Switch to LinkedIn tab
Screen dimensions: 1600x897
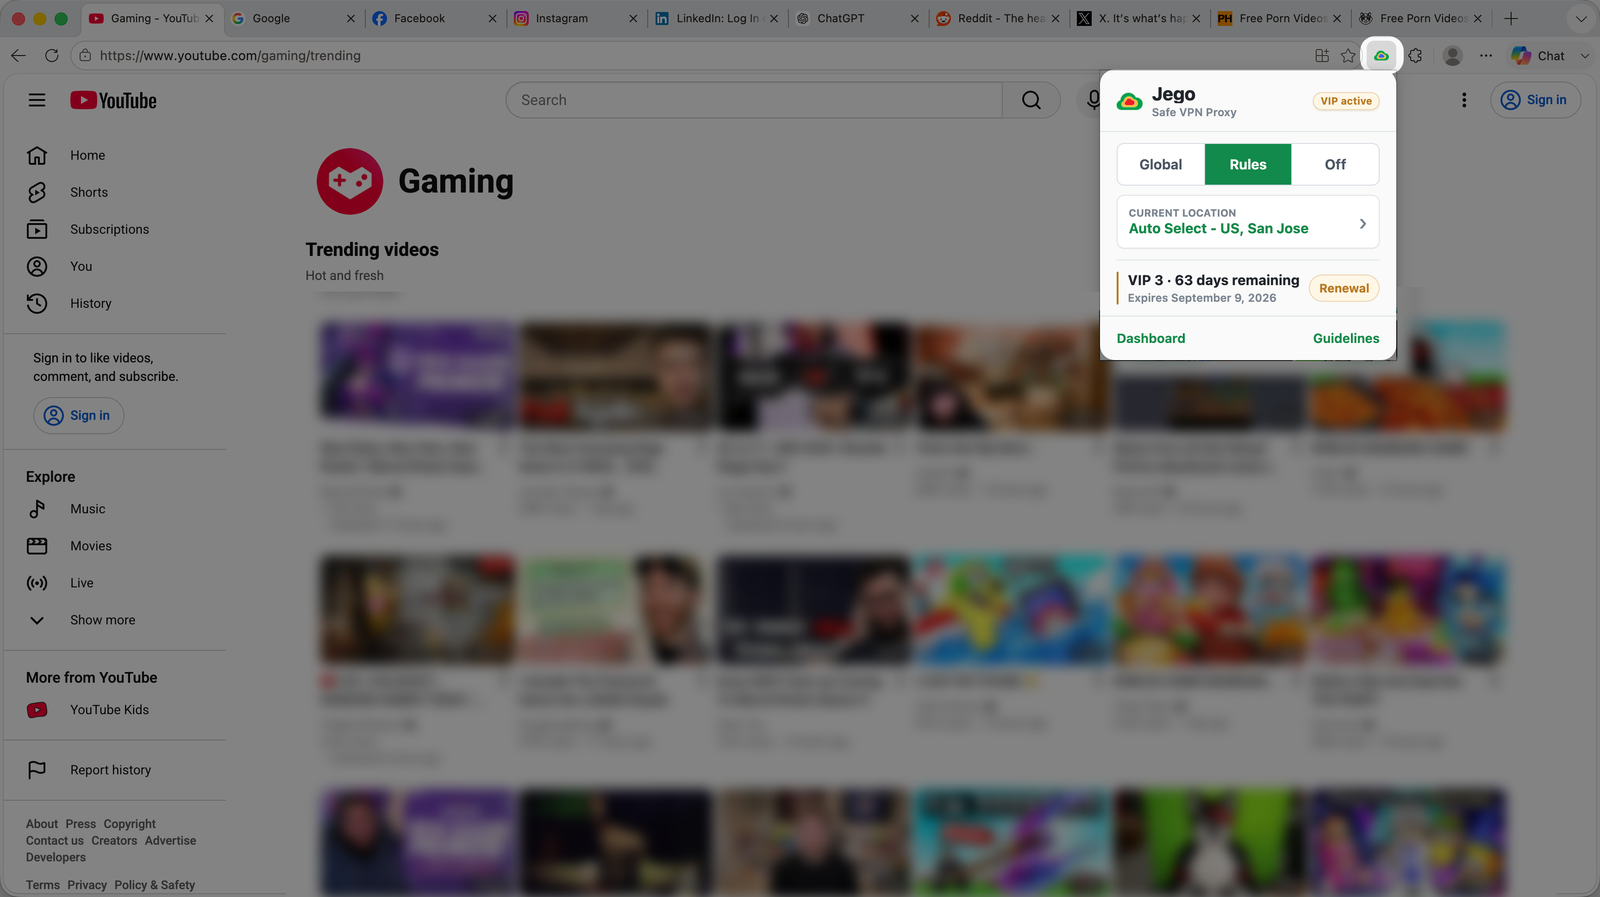coord(715,18)
